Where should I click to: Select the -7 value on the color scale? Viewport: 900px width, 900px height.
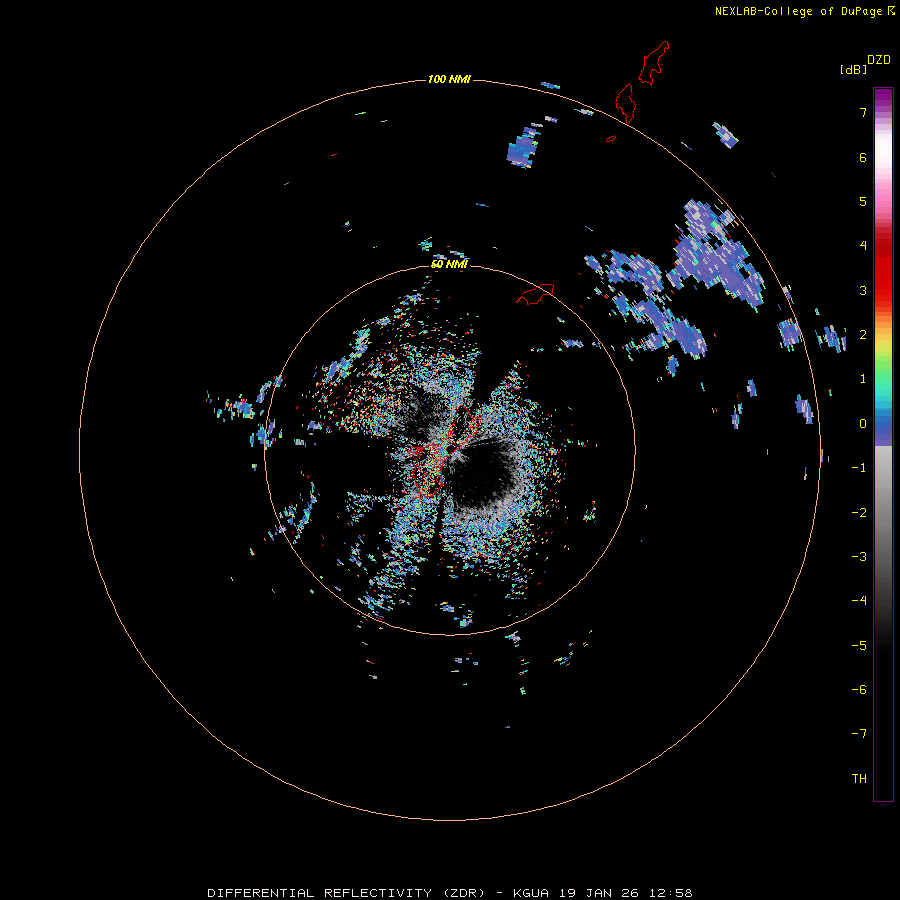(x=859, y=734)
